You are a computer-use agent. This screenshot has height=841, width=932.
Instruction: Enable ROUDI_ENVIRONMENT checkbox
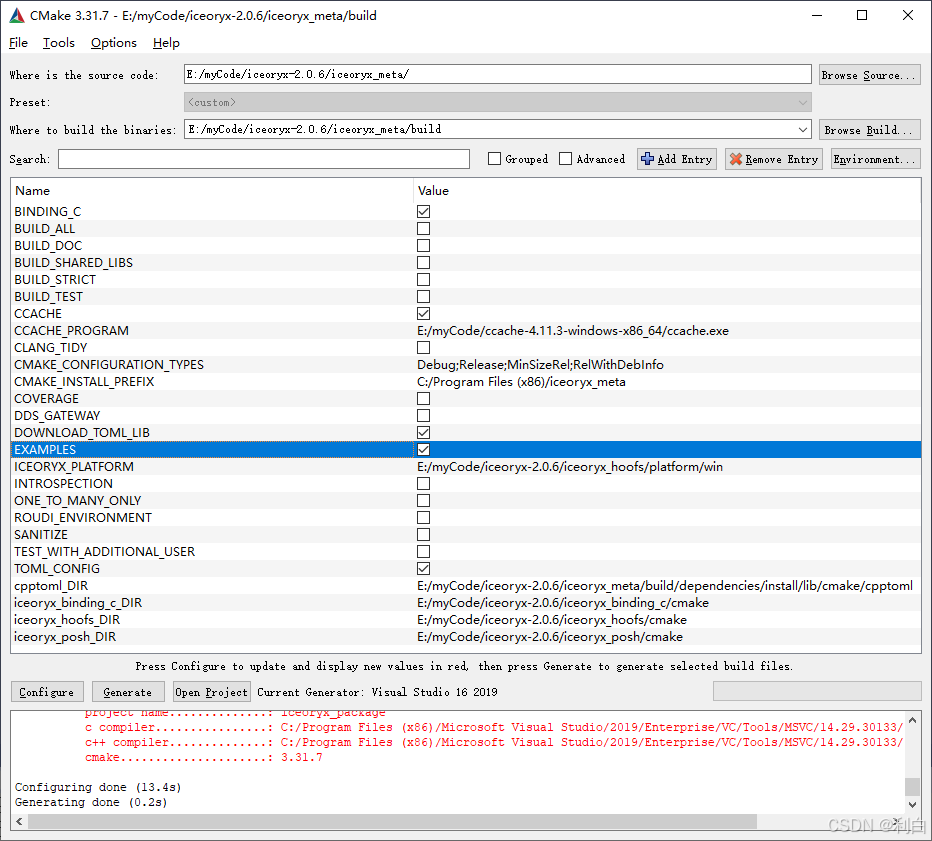[423, 518]
